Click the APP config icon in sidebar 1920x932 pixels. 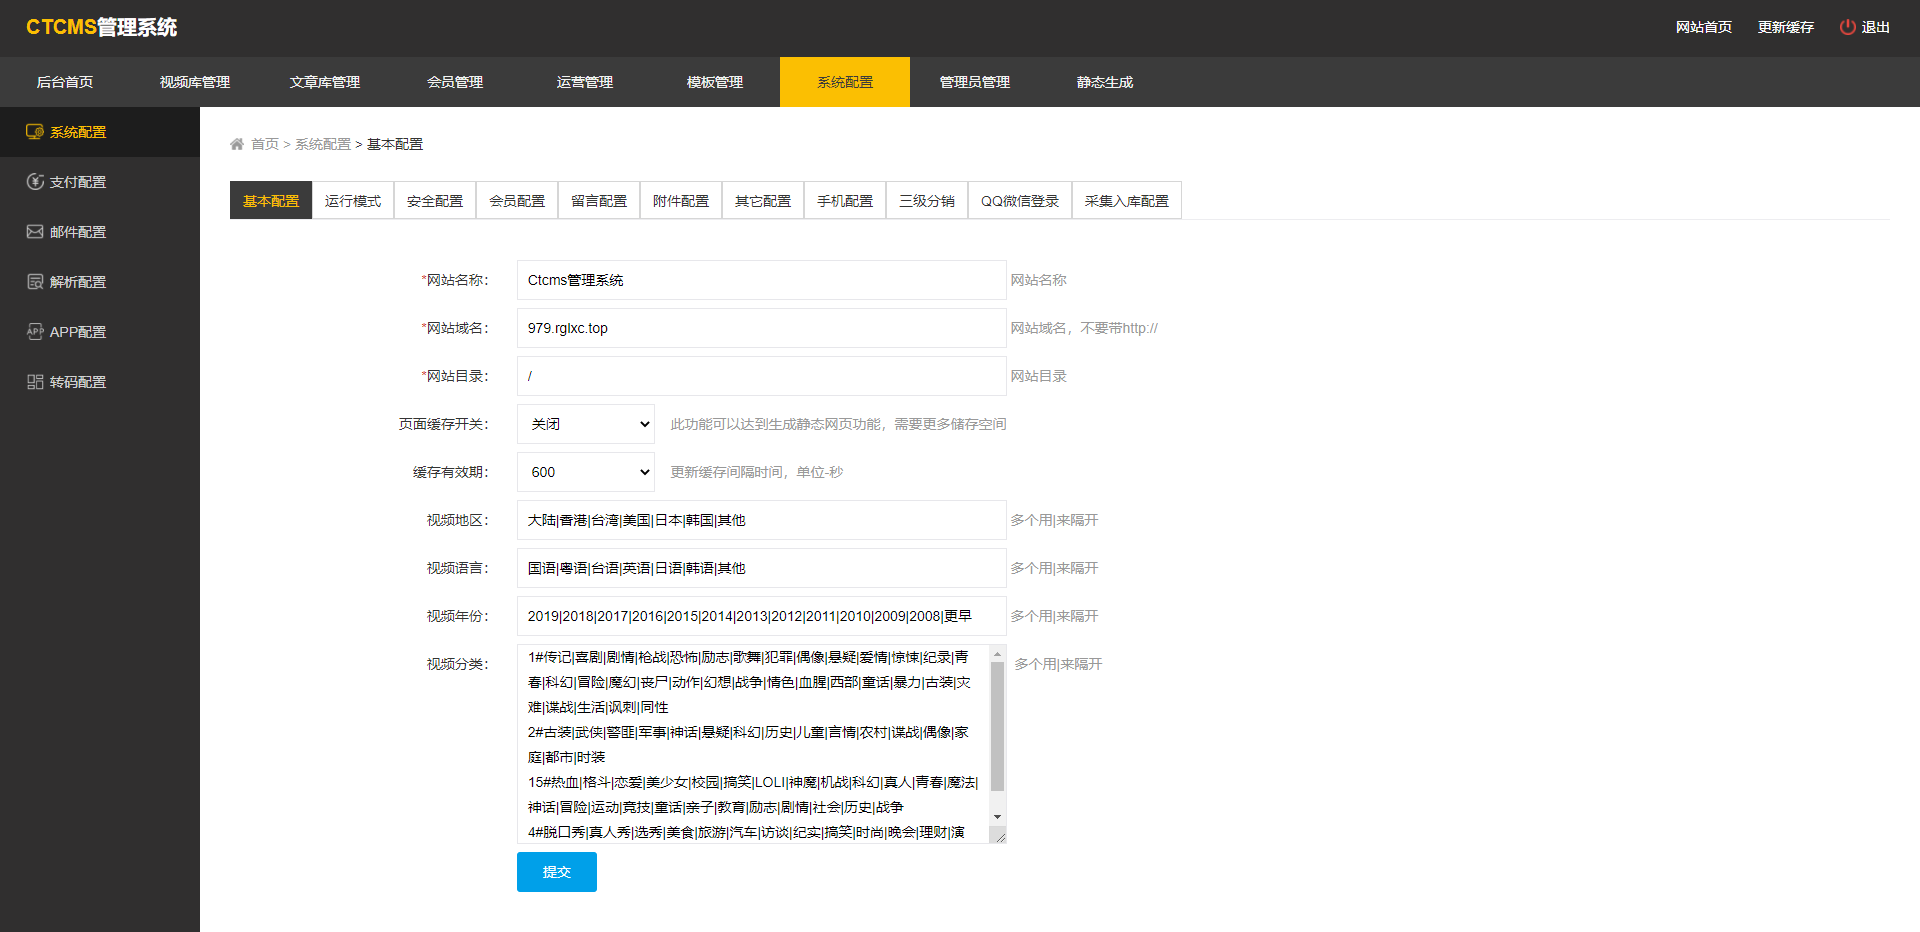coord(35,332)
